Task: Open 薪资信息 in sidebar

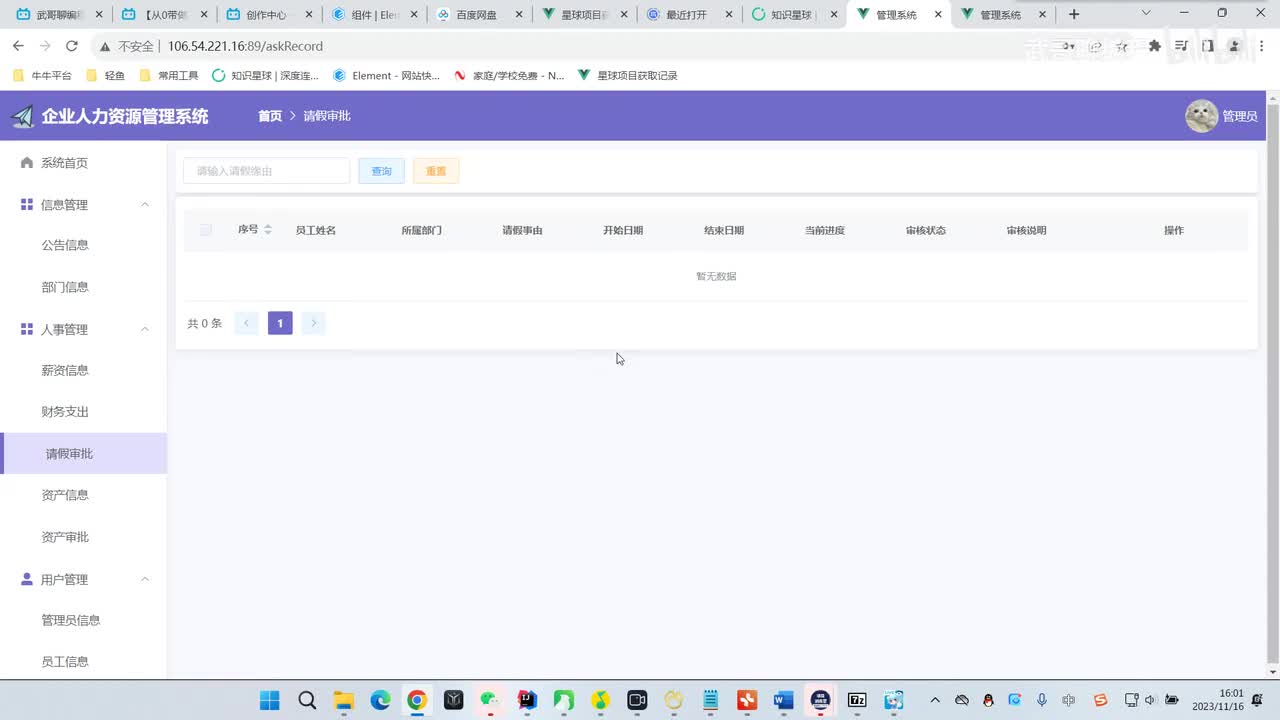Action: (83, 370)
